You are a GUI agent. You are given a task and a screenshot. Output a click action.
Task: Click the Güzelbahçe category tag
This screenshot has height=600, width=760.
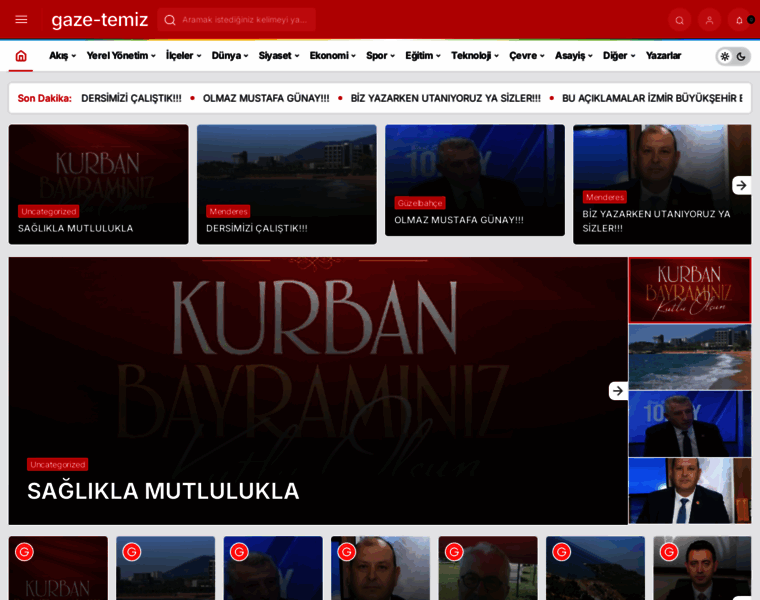[x=420, y=203]
